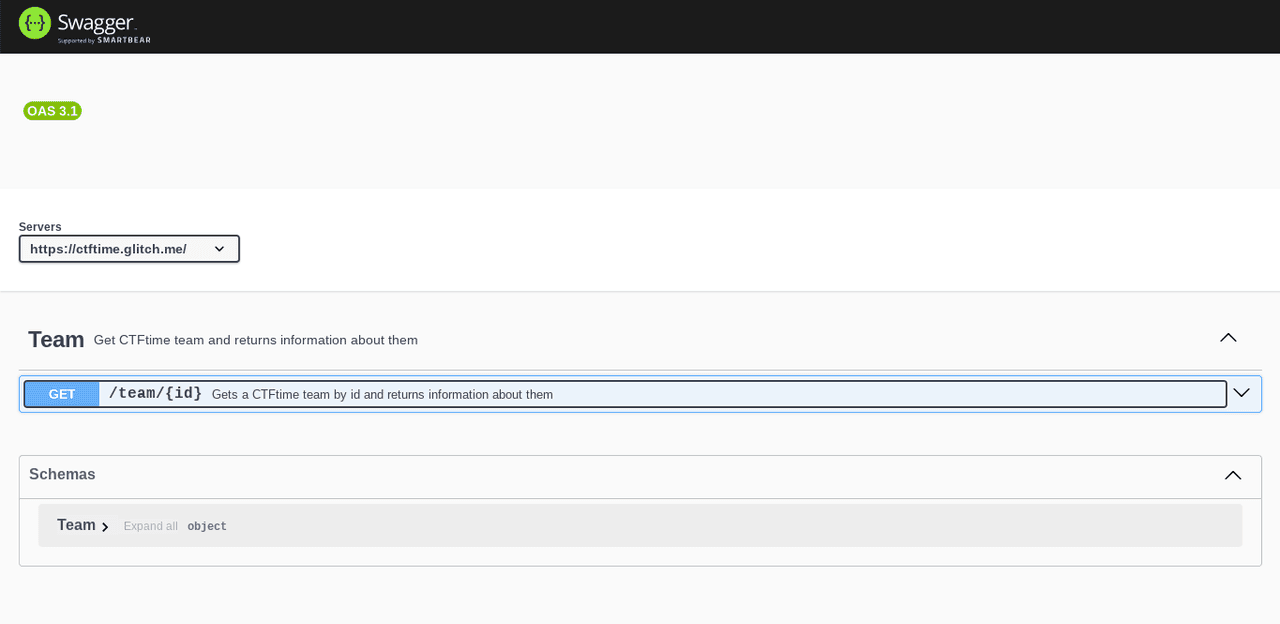Click the OAS 3.1 version badge
Image resolution: width=1280 pixels, height=624 pixels.
[52, 111]
